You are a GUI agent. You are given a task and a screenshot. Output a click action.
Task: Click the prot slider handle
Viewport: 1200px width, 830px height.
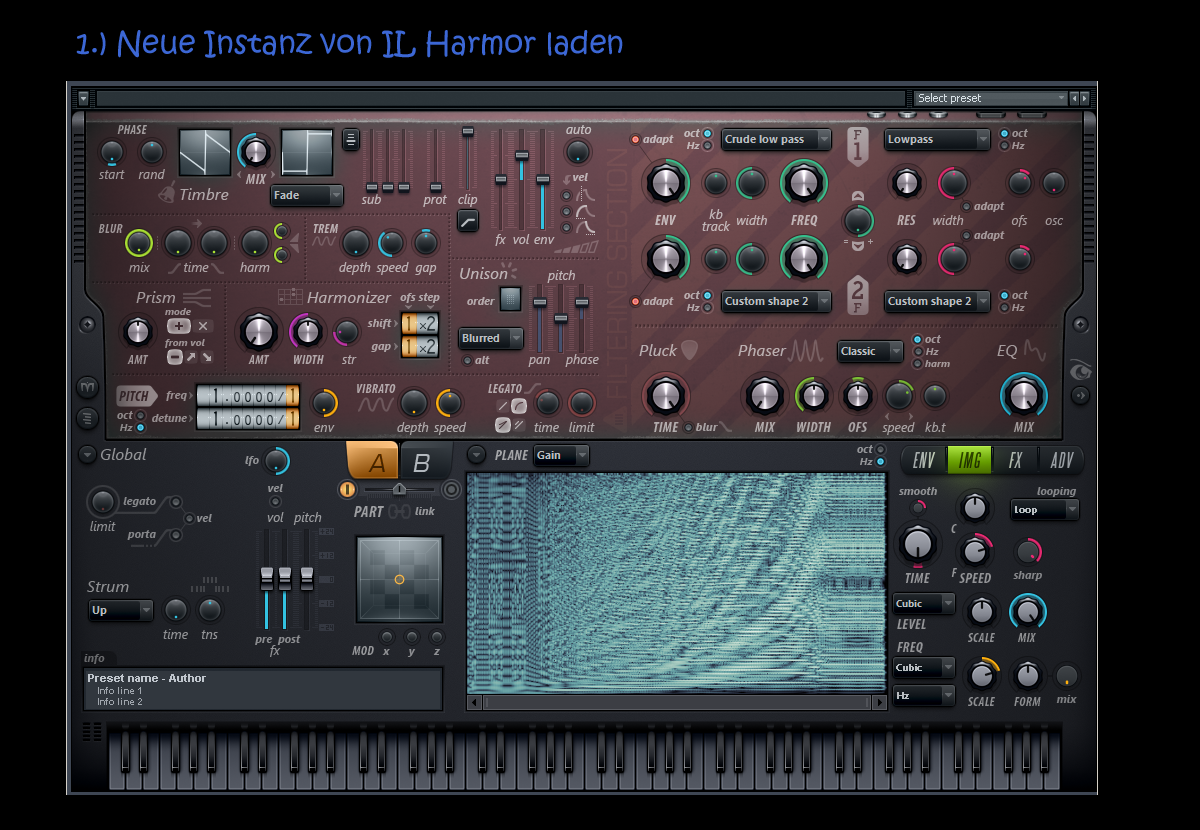click(435, 187)
